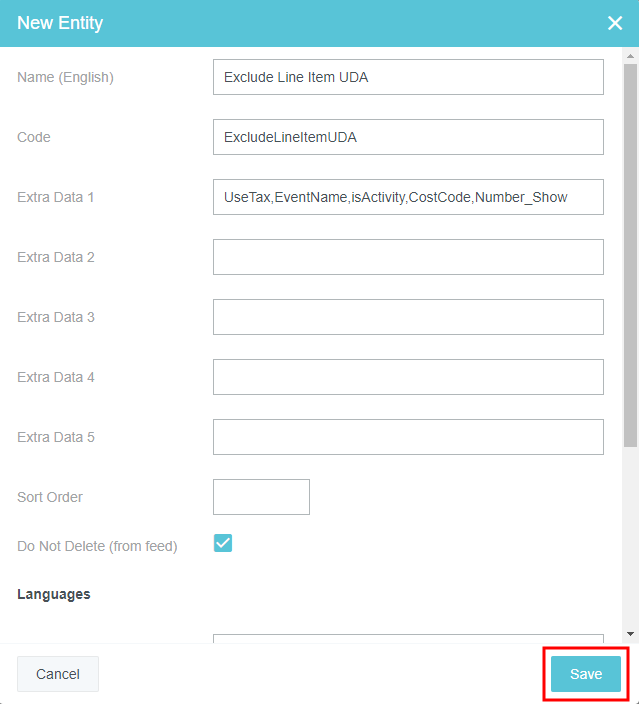This screenshot has height=704, width=639.
Task: Click the empty Extra Data 2 field
Action: point(408,257)
